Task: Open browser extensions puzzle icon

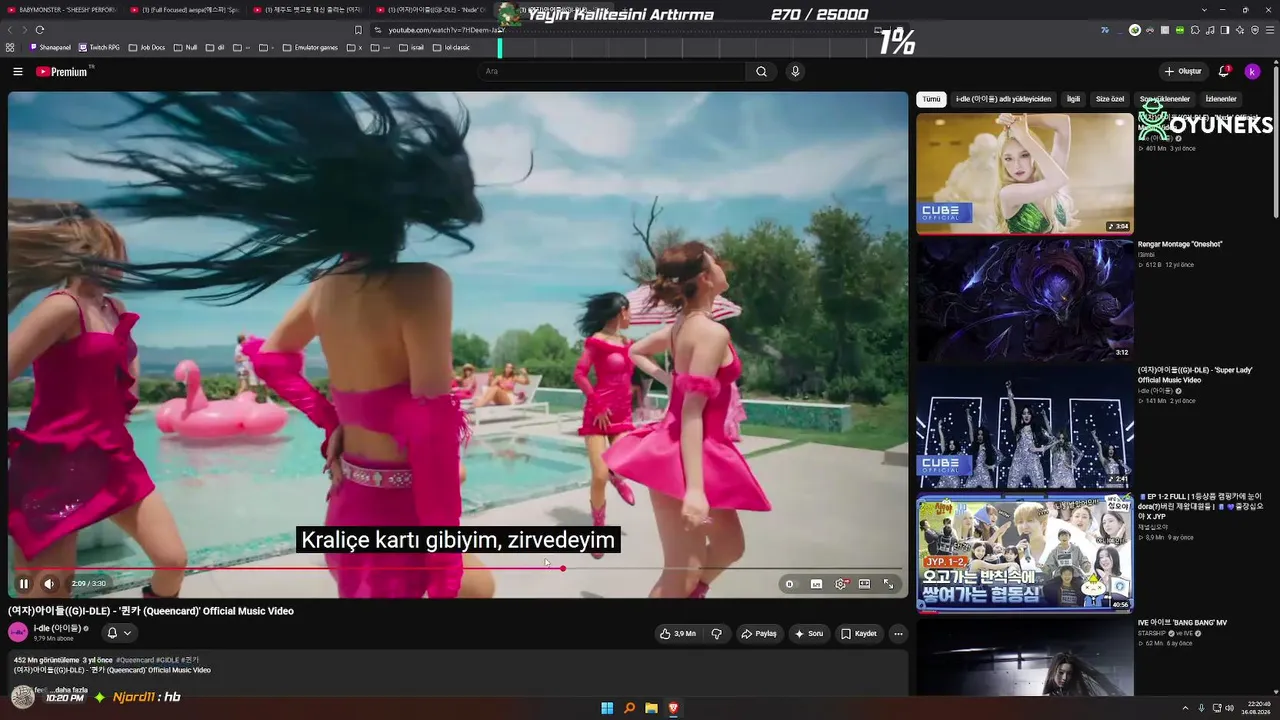Action: coord(1195,30)
